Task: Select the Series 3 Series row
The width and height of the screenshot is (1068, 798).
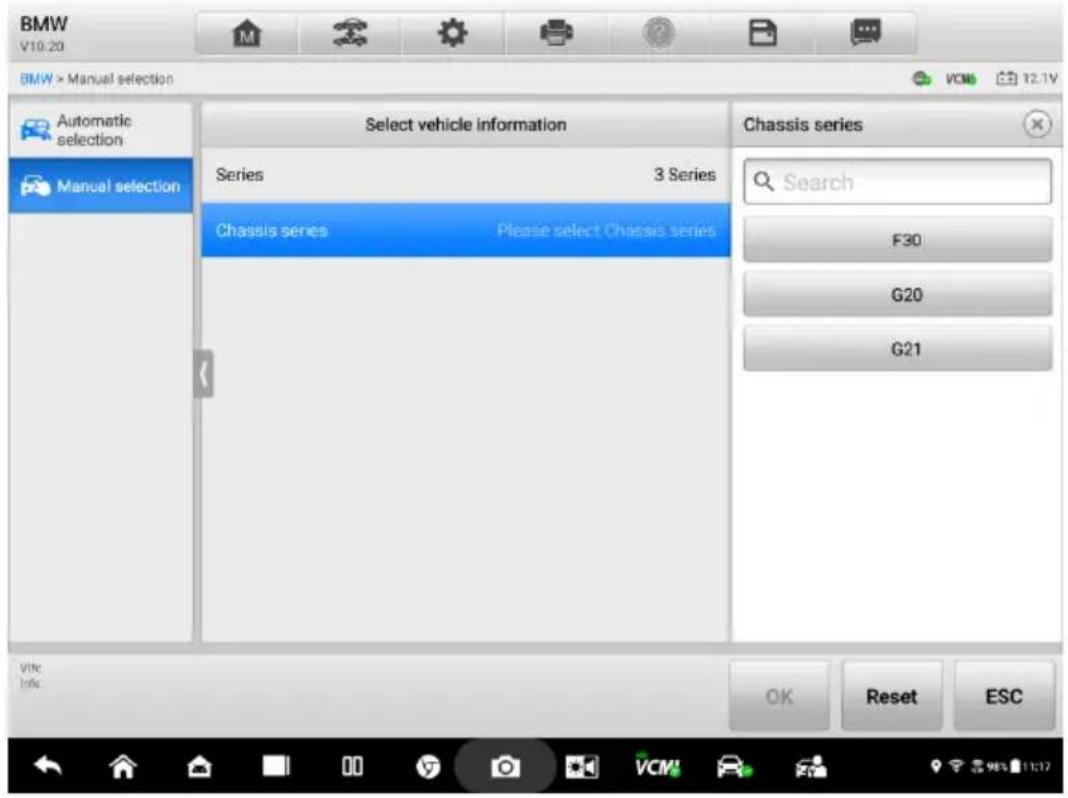Action: pyautogui.click(x=465, y=175)
